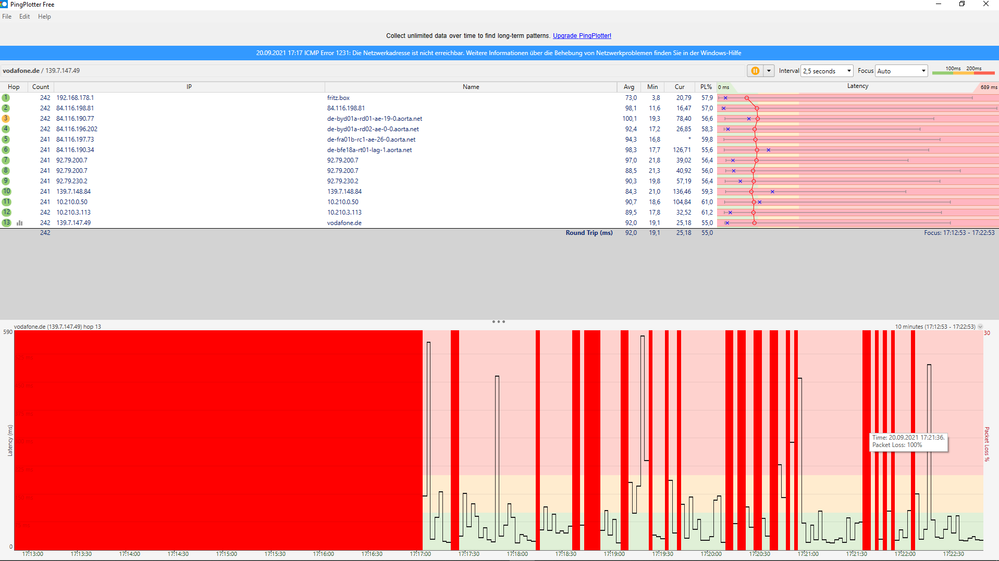Click hop 6 current latency value 126,71

[682, 150]
